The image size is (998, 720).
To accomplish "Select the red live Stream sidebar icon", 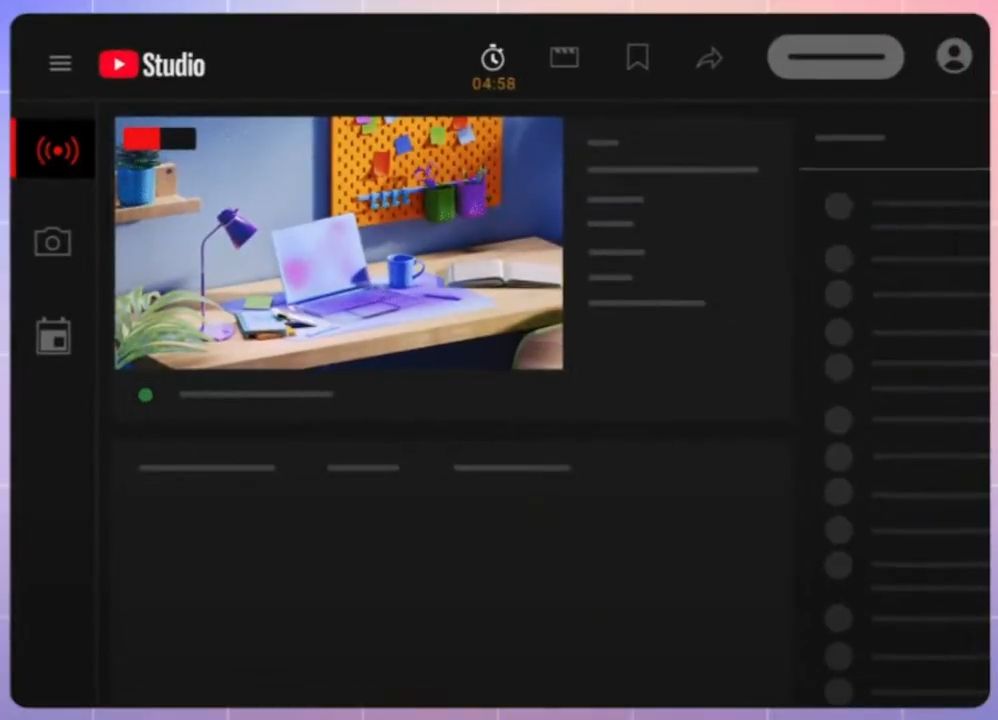I will click(56, 150).
